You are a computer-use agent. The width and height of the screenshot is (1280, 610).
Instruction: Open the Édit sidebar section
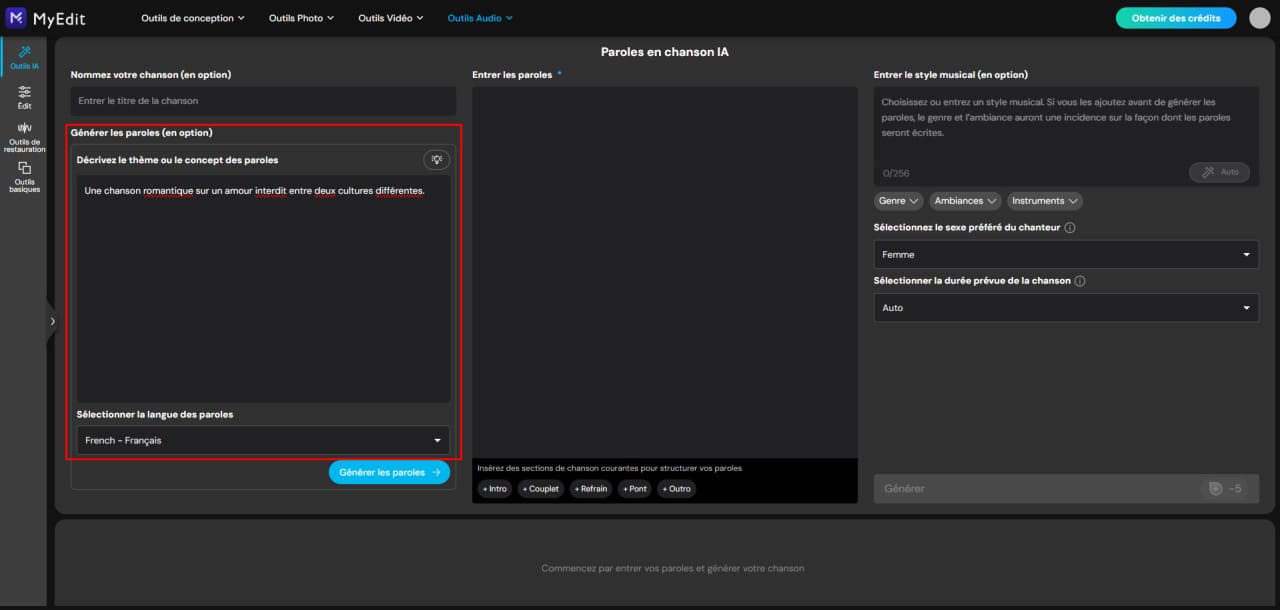pyautogui.click(x=24, y=97)
